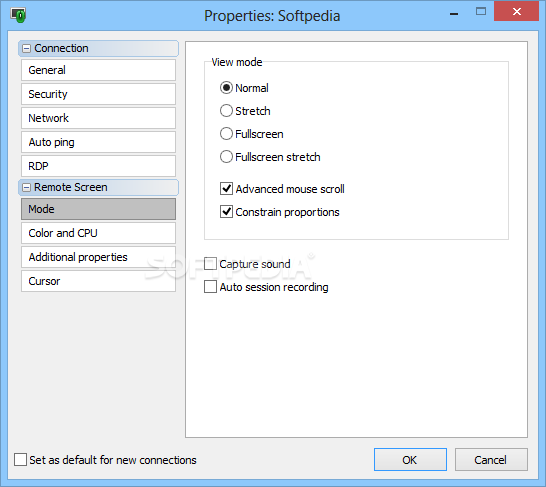Pick Fullscreen stretch view mode
Image resolution: width=546 pixels, height=487 pixels.
click(226, 157)
